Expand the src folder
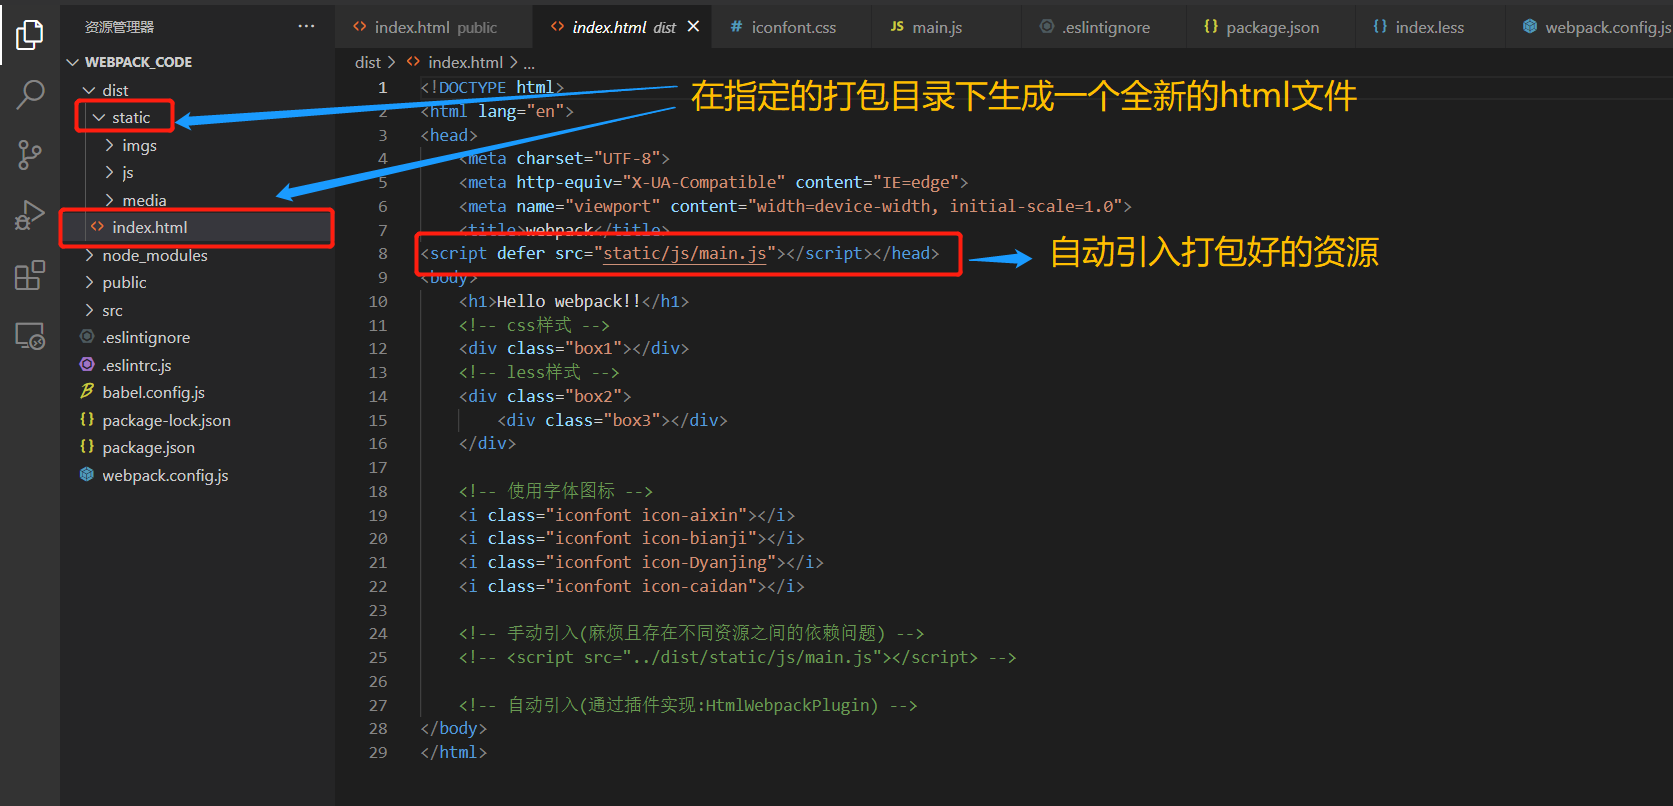This screenshot has height=806, width=1673. tap(89, 310)
